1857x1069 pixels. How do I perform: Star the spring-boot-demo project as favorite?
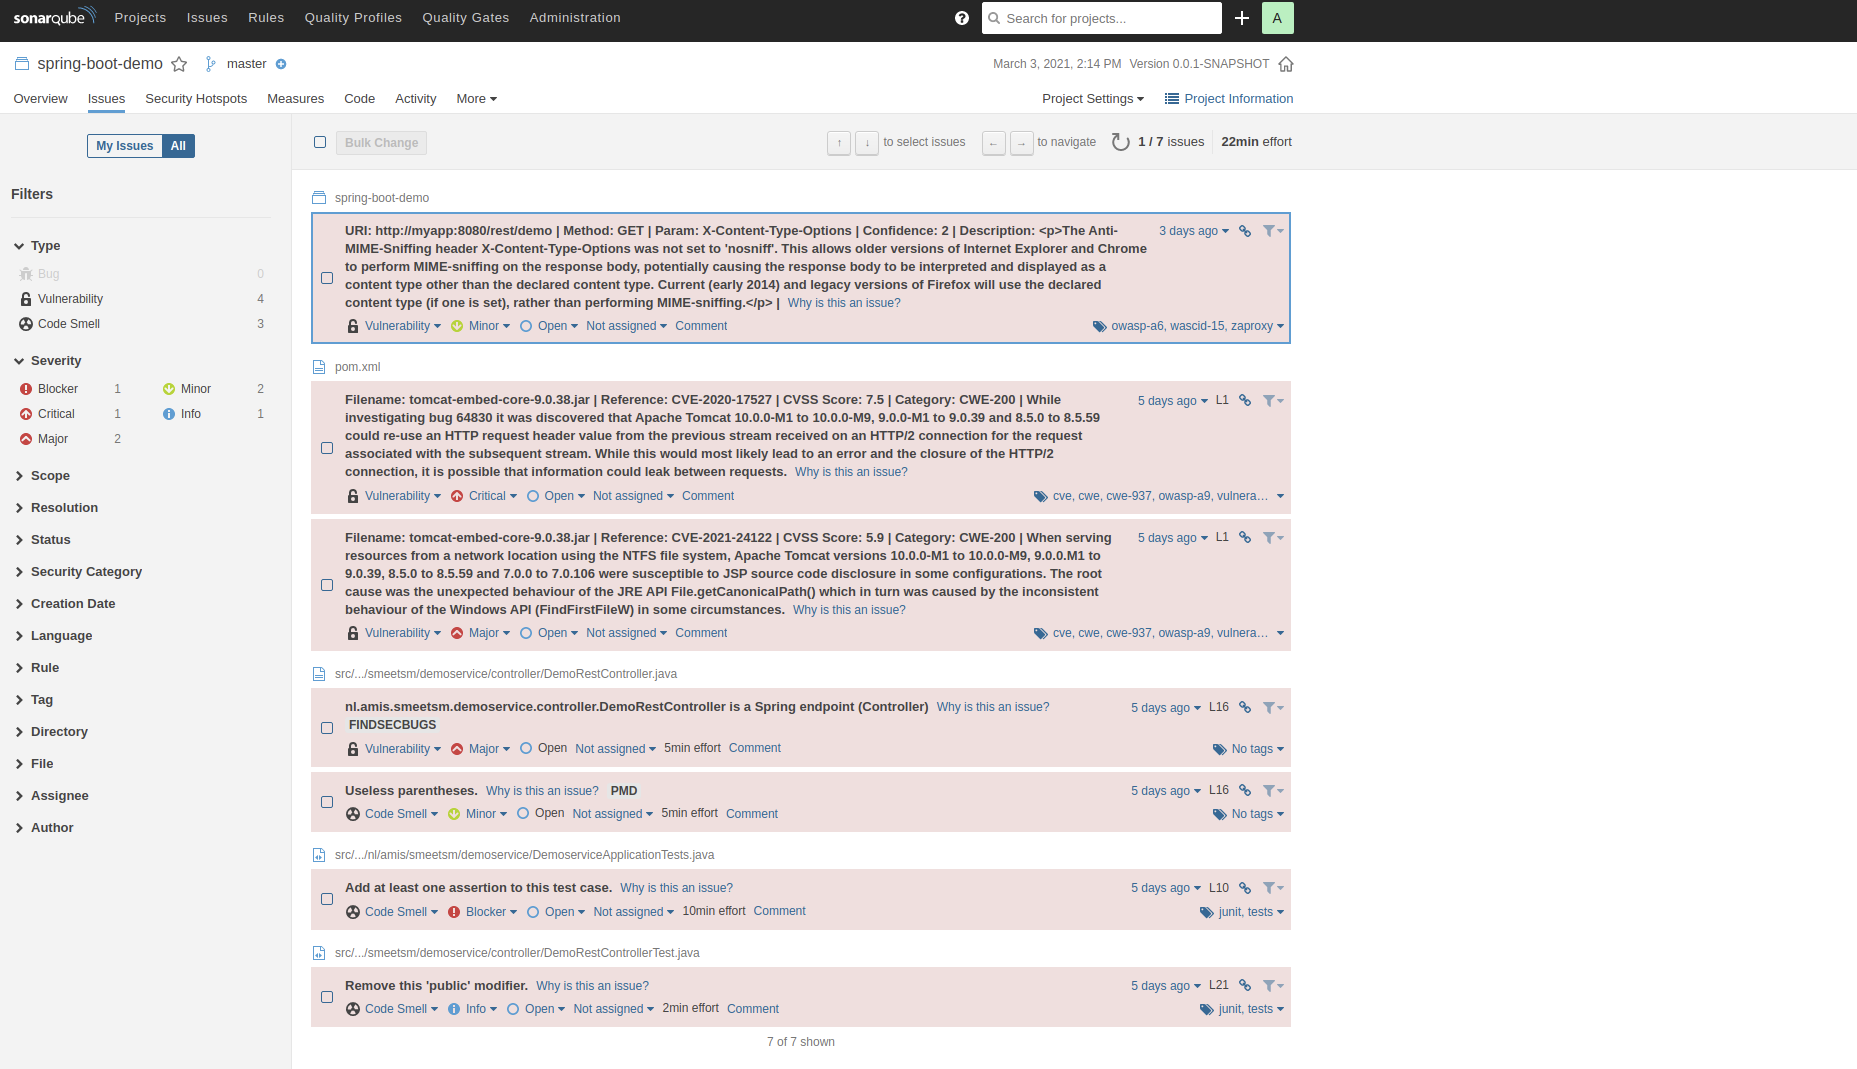click(179, 64)
